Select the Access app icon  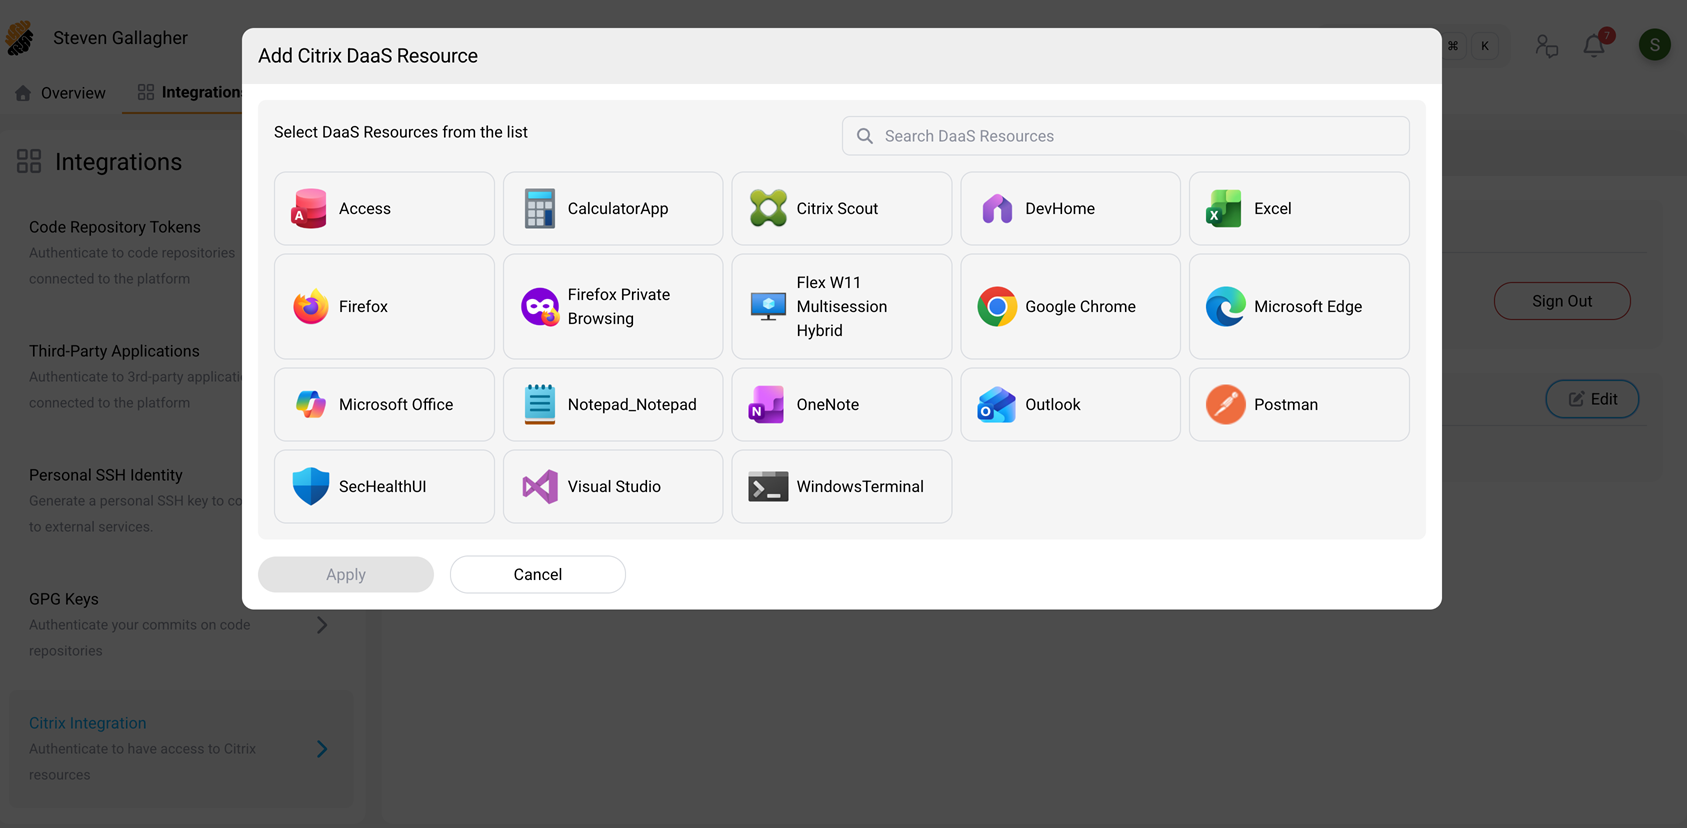[309, 209]
